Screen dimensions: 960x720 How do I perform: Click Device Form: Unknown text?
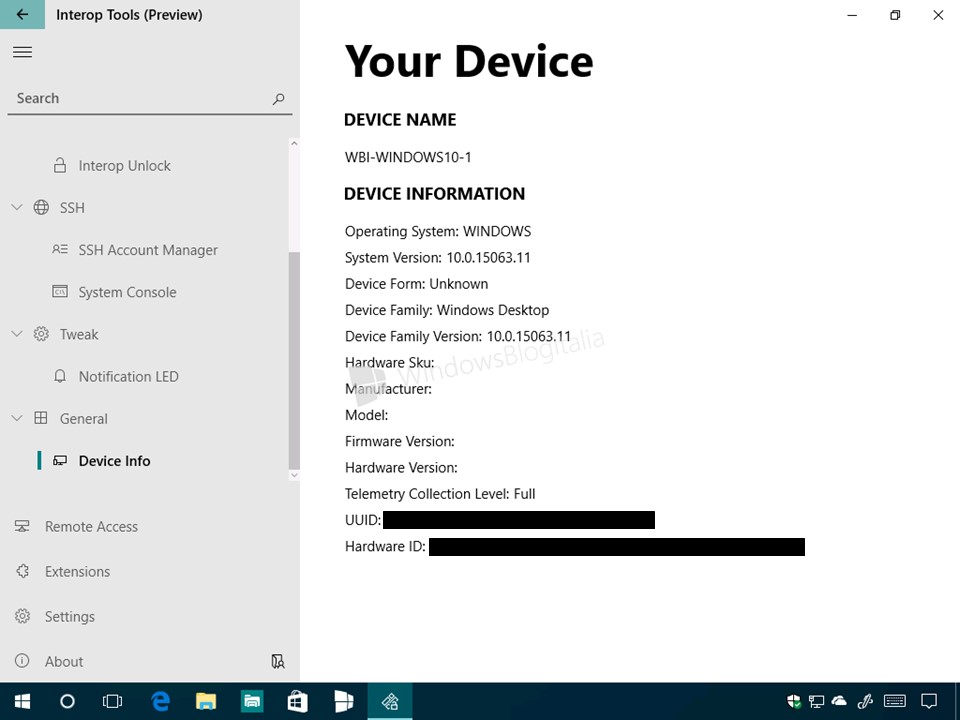click(416, 284)
